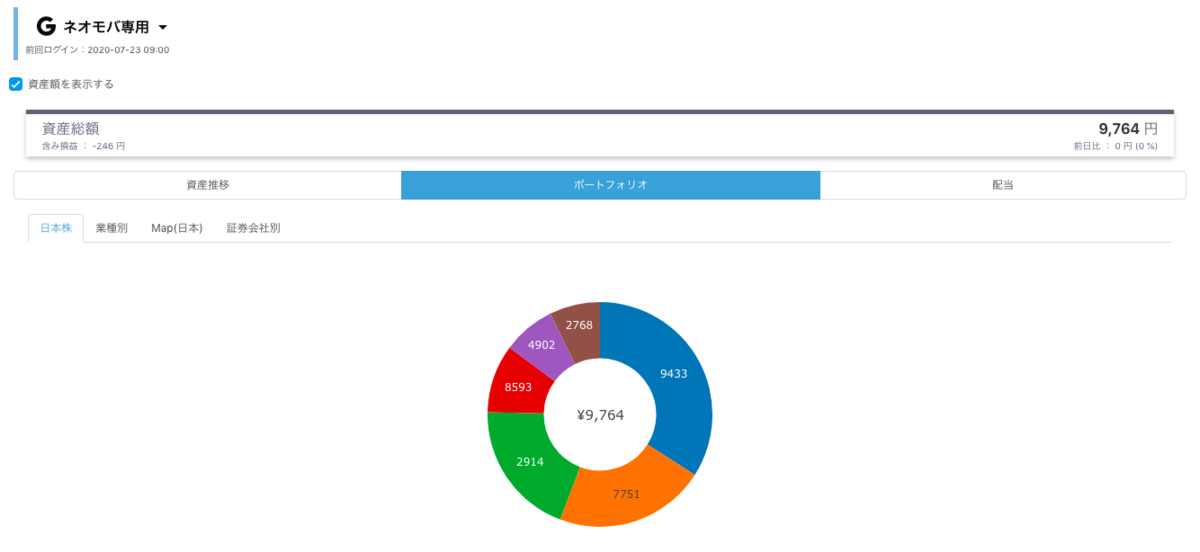The width and height of the screenshot is (1200, 552).
Task: Click the 前日比 0 円 (0 %) text
Action: pyautogui.click(x=1115, y=146)
